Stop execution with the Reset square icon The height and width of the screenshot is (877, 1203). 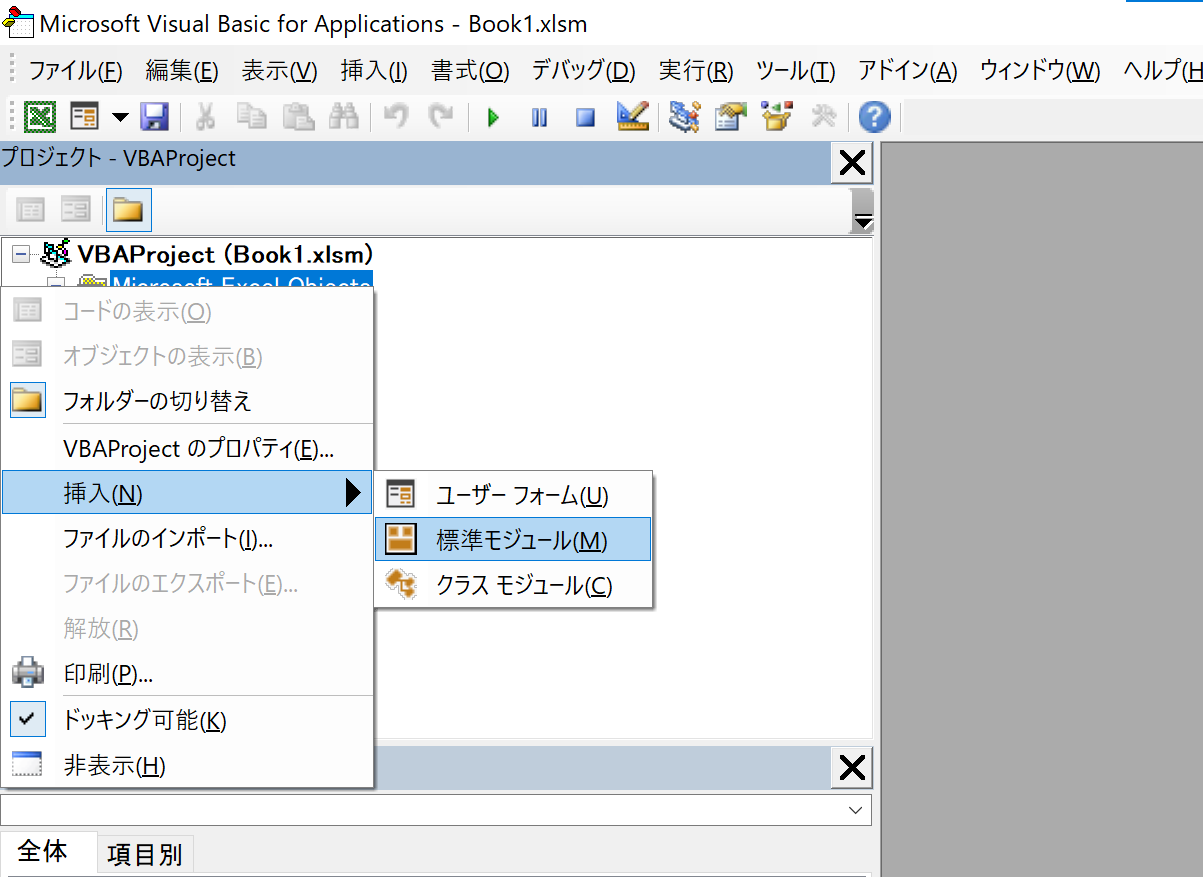[584, 117]
